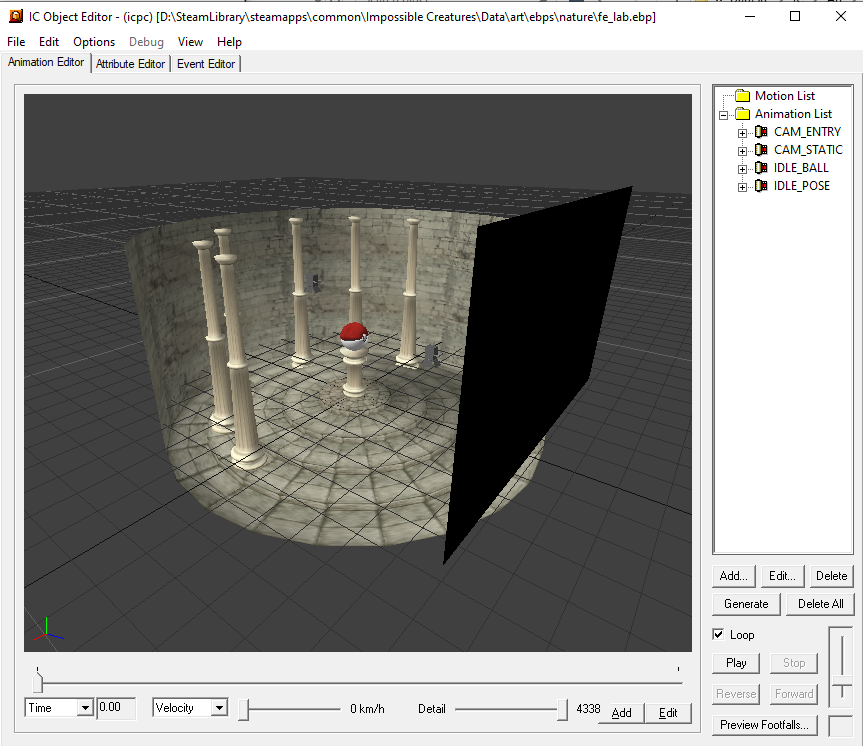Select the Animation List label

[x=793, y=115]
